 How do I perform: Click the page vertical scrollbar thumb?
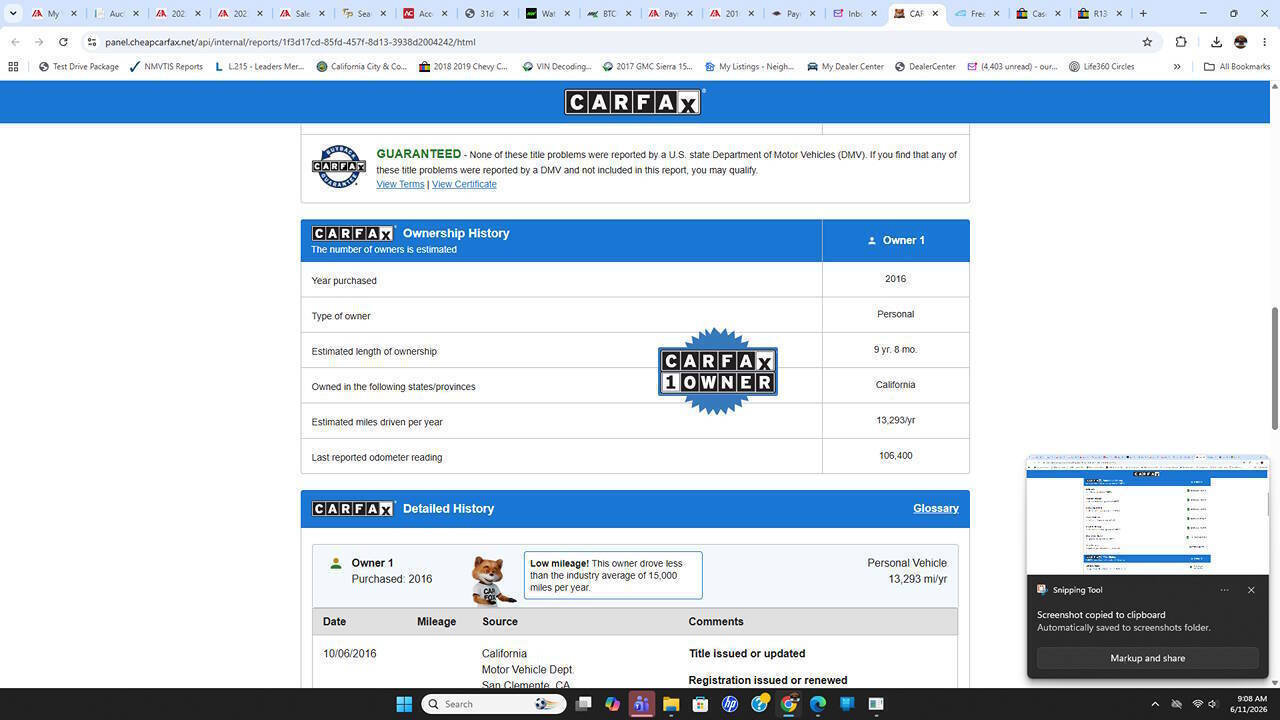(1274, 369)
